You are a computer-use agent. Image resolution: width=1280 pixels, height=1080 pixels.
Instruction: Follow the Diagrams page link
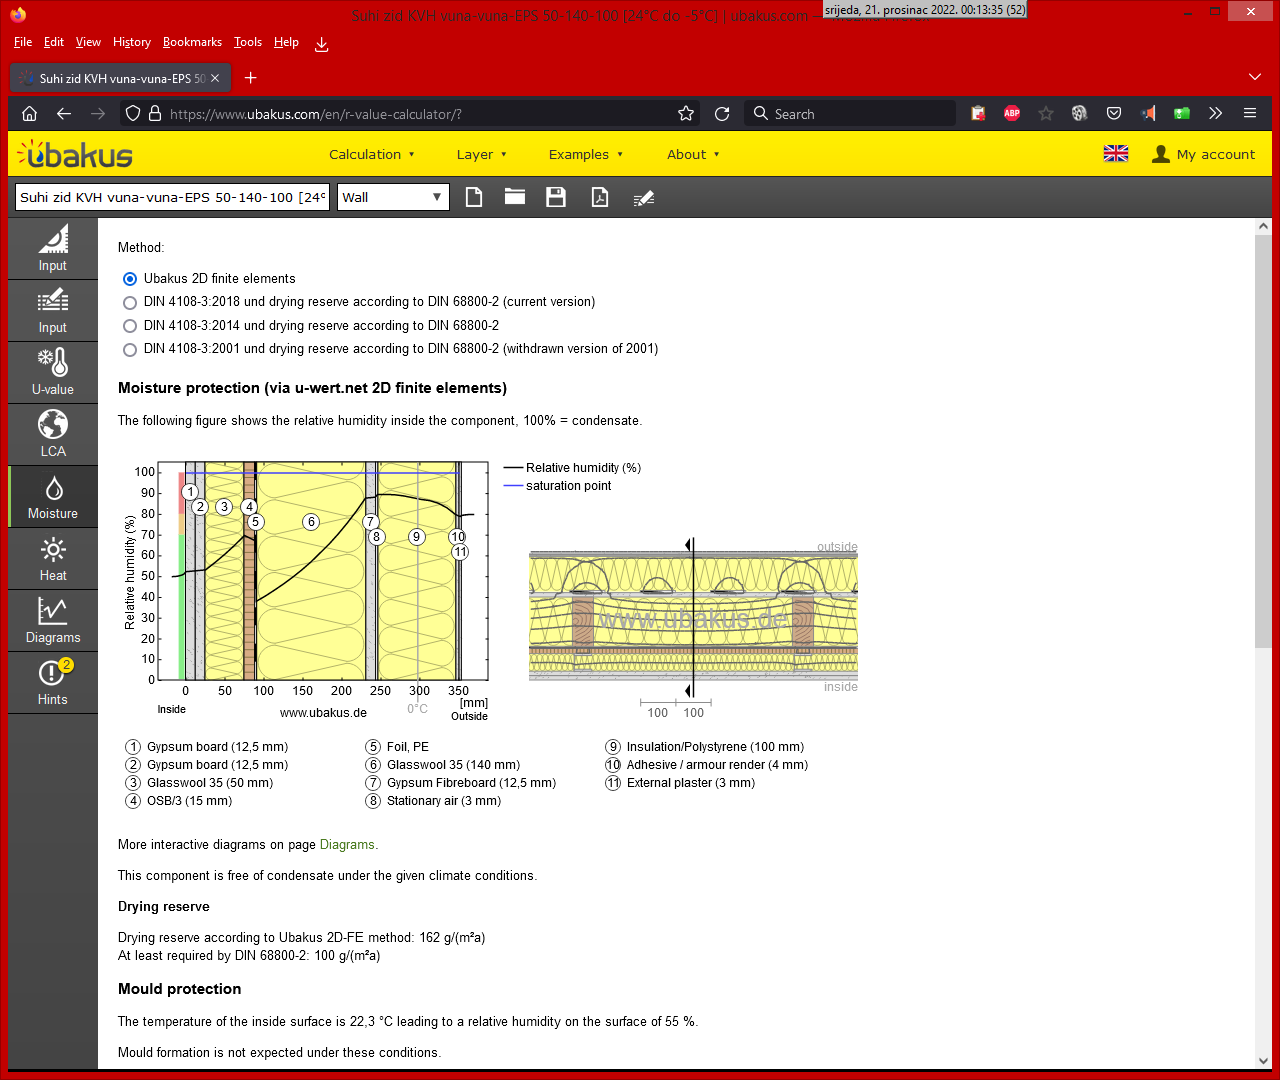pos(347,845)
